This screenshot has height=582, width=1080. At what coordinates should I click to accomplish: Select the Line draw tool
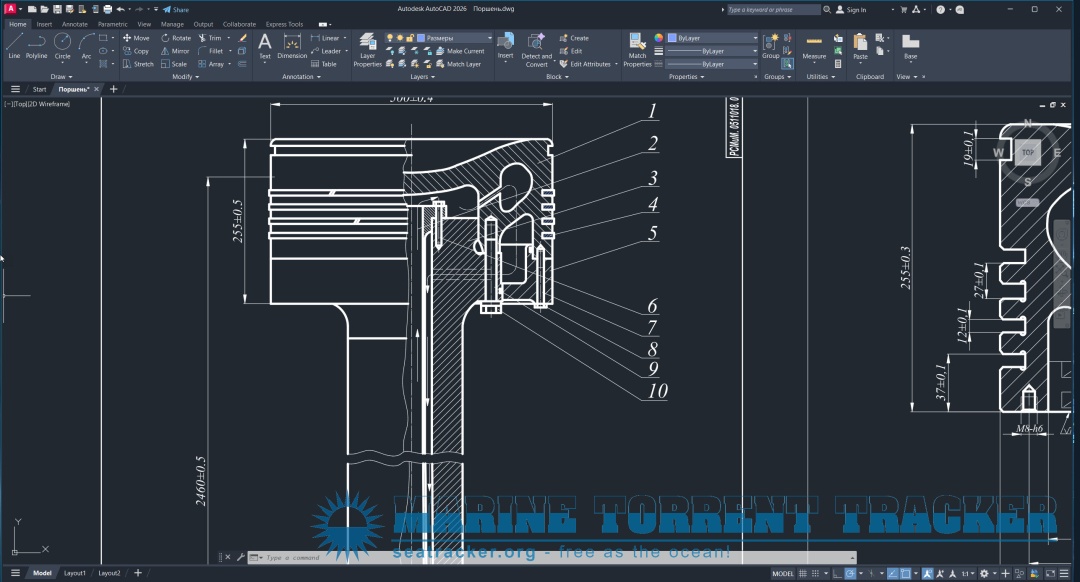click(x=14, y=46)
